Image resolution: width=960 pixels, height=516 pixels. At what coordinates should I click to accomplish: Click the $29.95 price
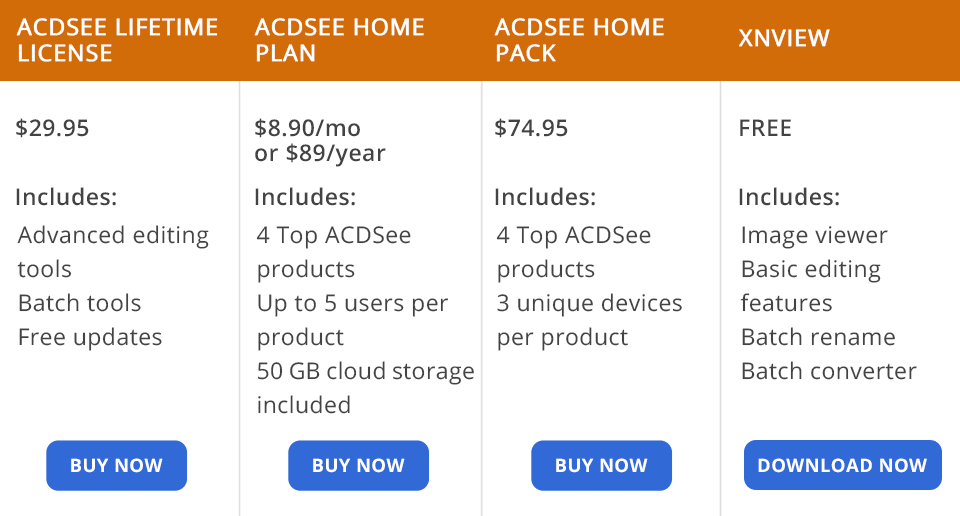[53, 128]
